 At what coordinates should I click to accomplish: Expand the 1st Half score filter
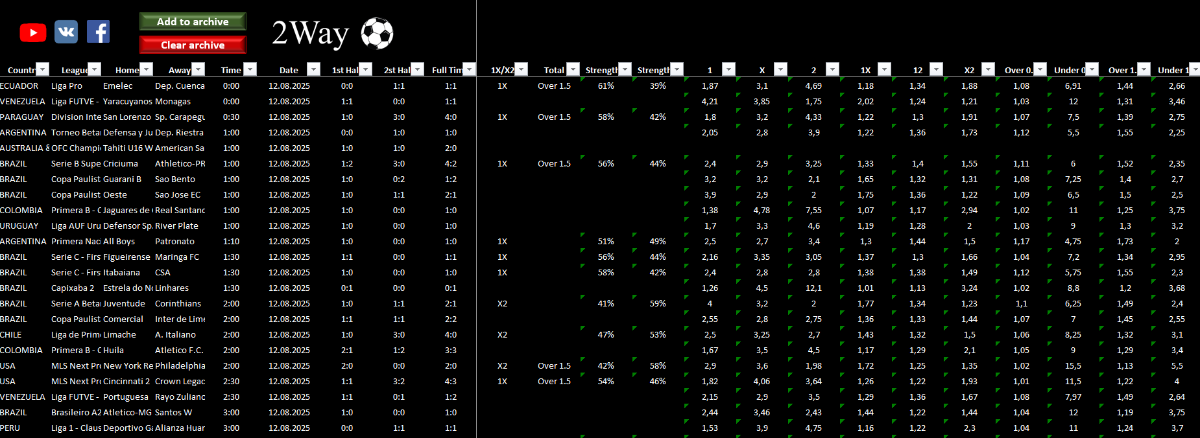pyautogui.click(x=364, y=70)
